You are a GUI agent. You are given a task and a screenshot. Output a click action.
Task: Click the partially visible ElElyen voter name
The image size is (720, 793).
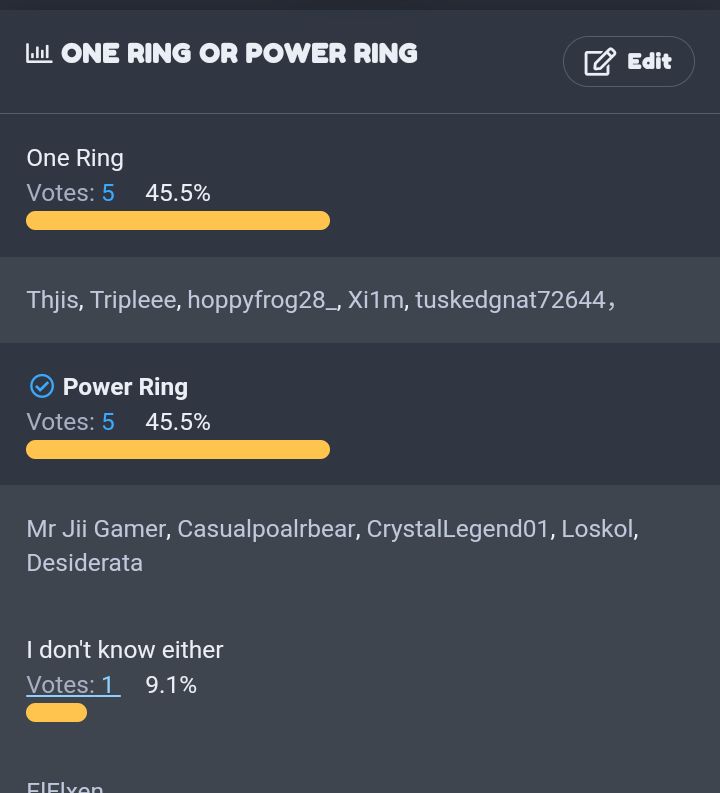pyautogui.click(x=65, y=787)
